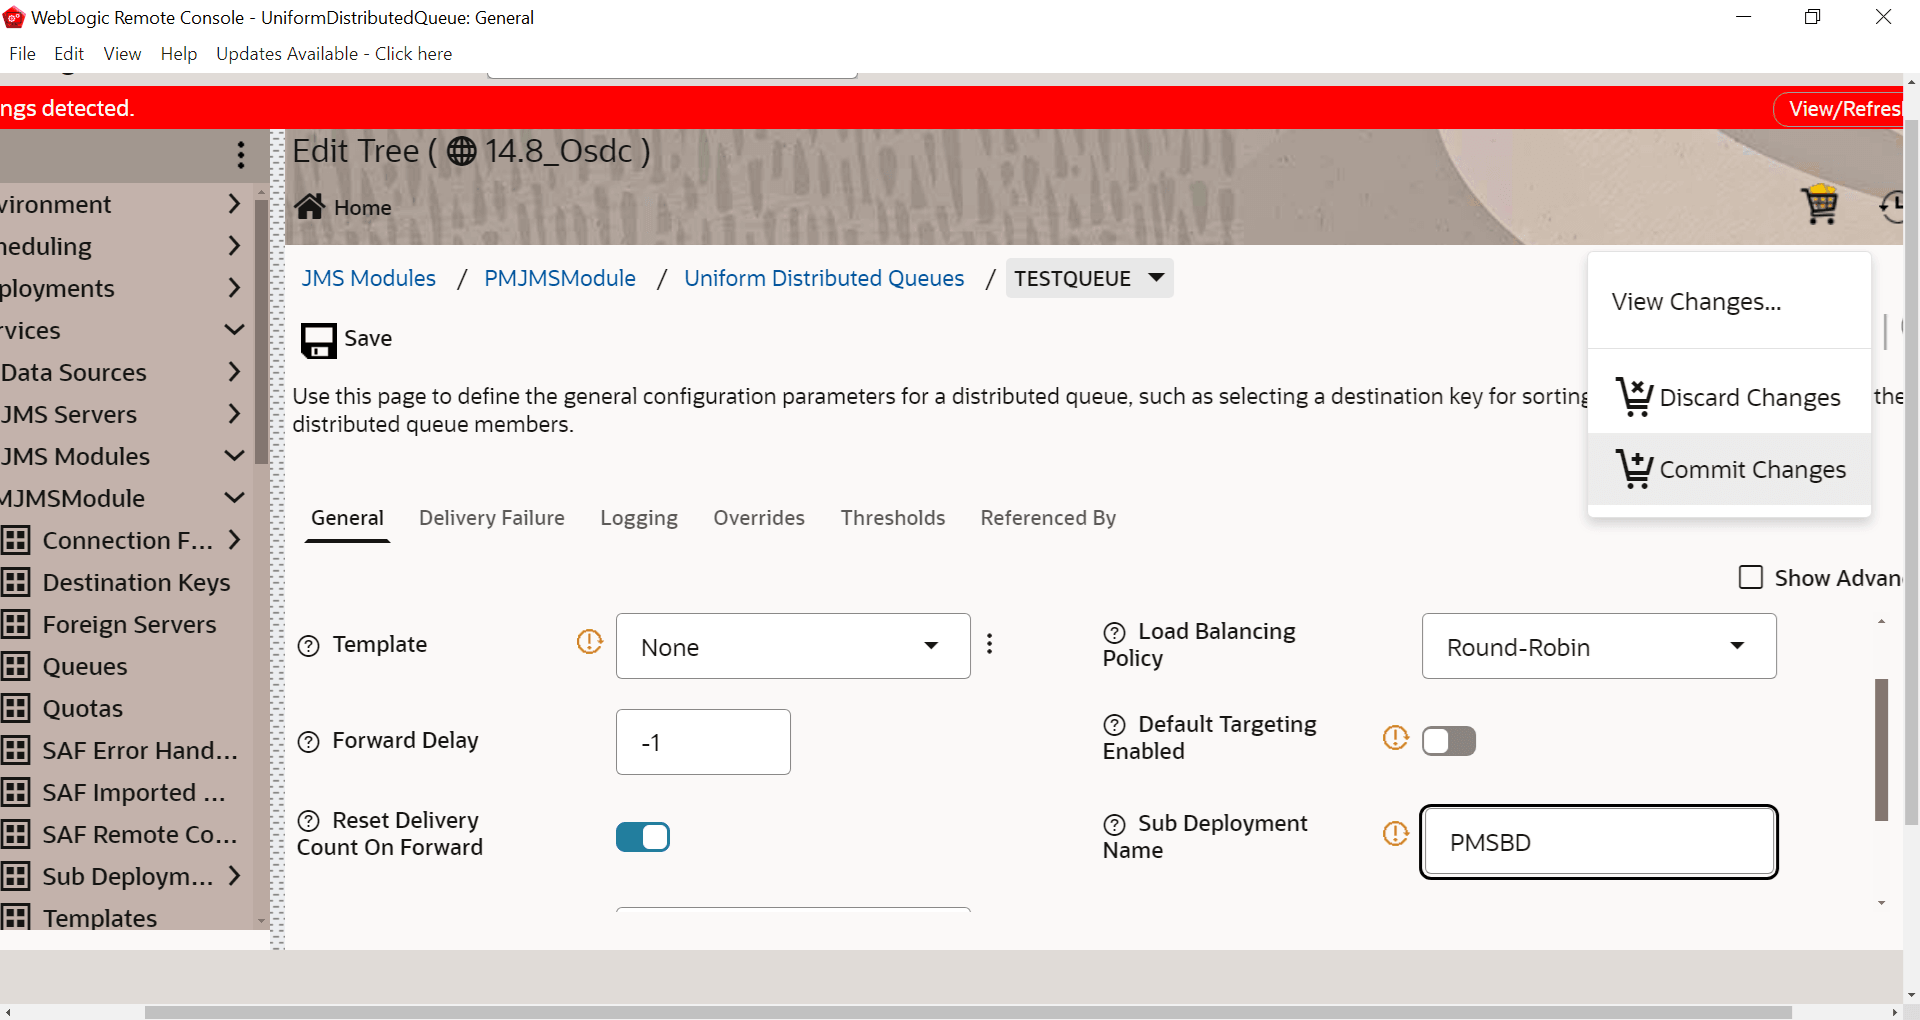
Task: Collapse the PMJMSModule tree node
Action: point(234,498)
